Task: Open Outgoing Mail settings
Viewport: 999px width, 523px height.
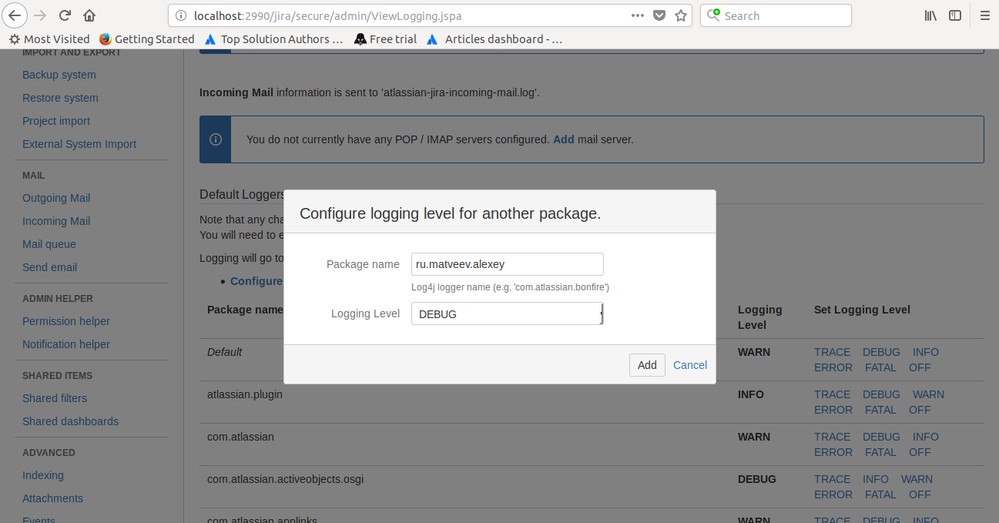Action: click(56, 198)
